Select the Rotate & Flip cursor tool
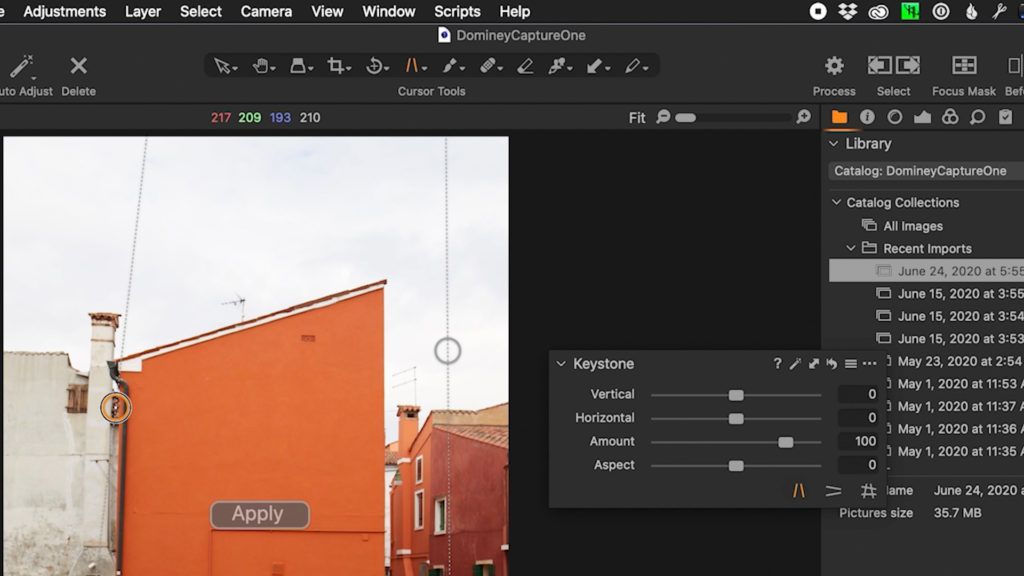 tap(375, 65)
